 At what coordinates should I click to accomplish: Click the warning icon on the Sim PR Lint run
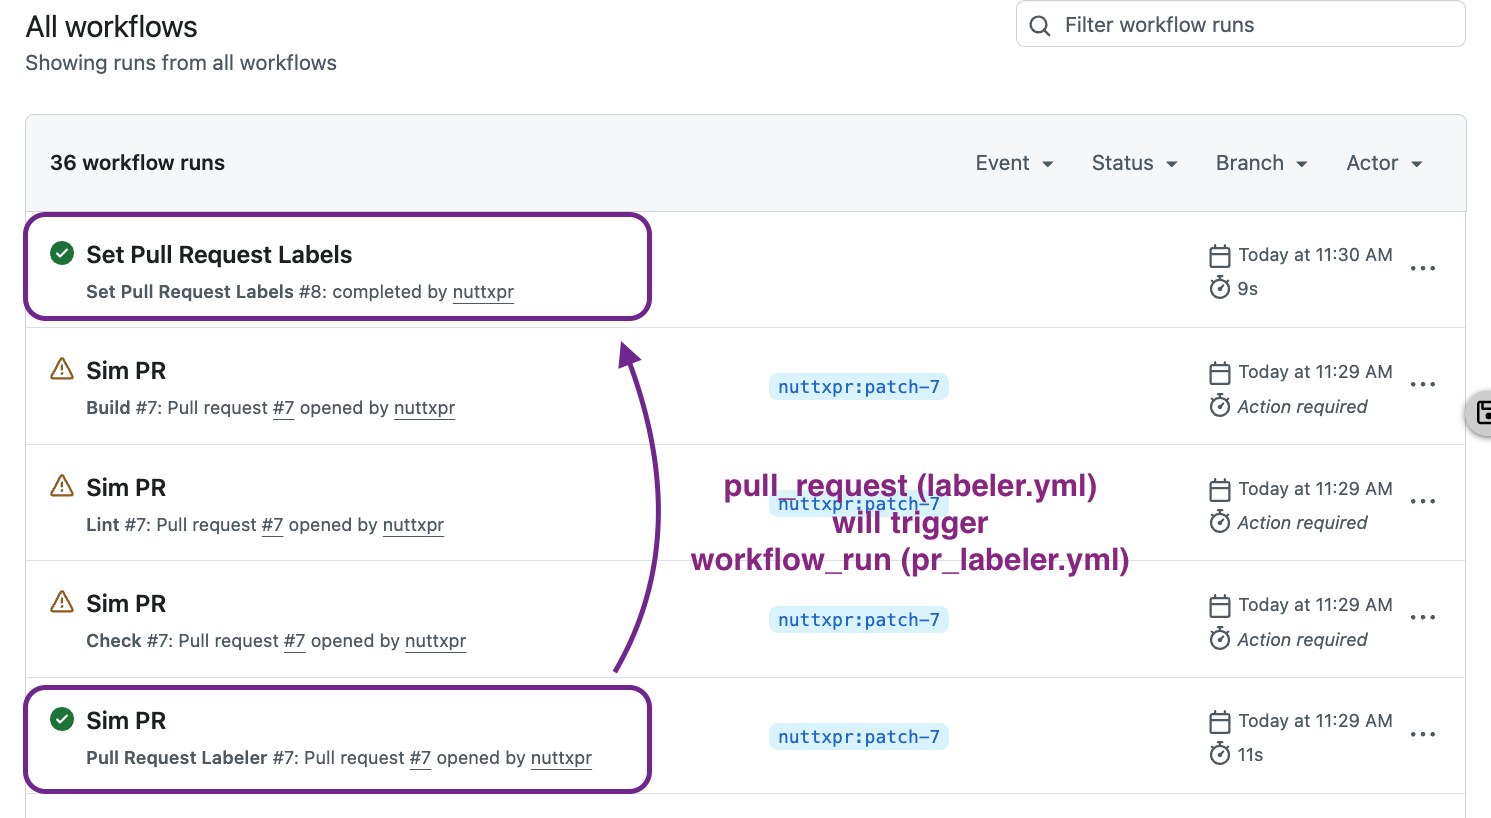coord(61,485)
